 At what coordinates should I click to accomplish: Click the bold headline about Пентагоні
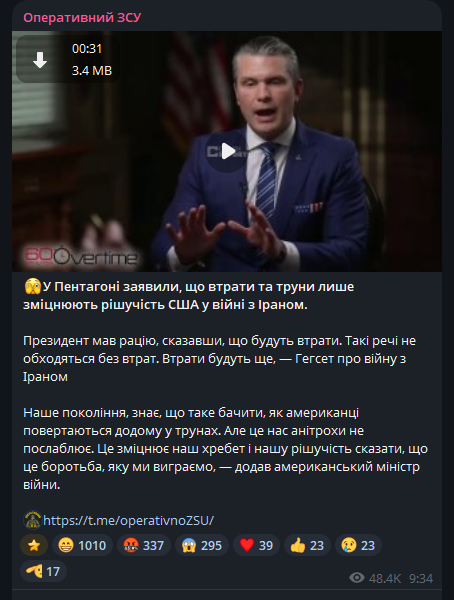tap(189, 296)
